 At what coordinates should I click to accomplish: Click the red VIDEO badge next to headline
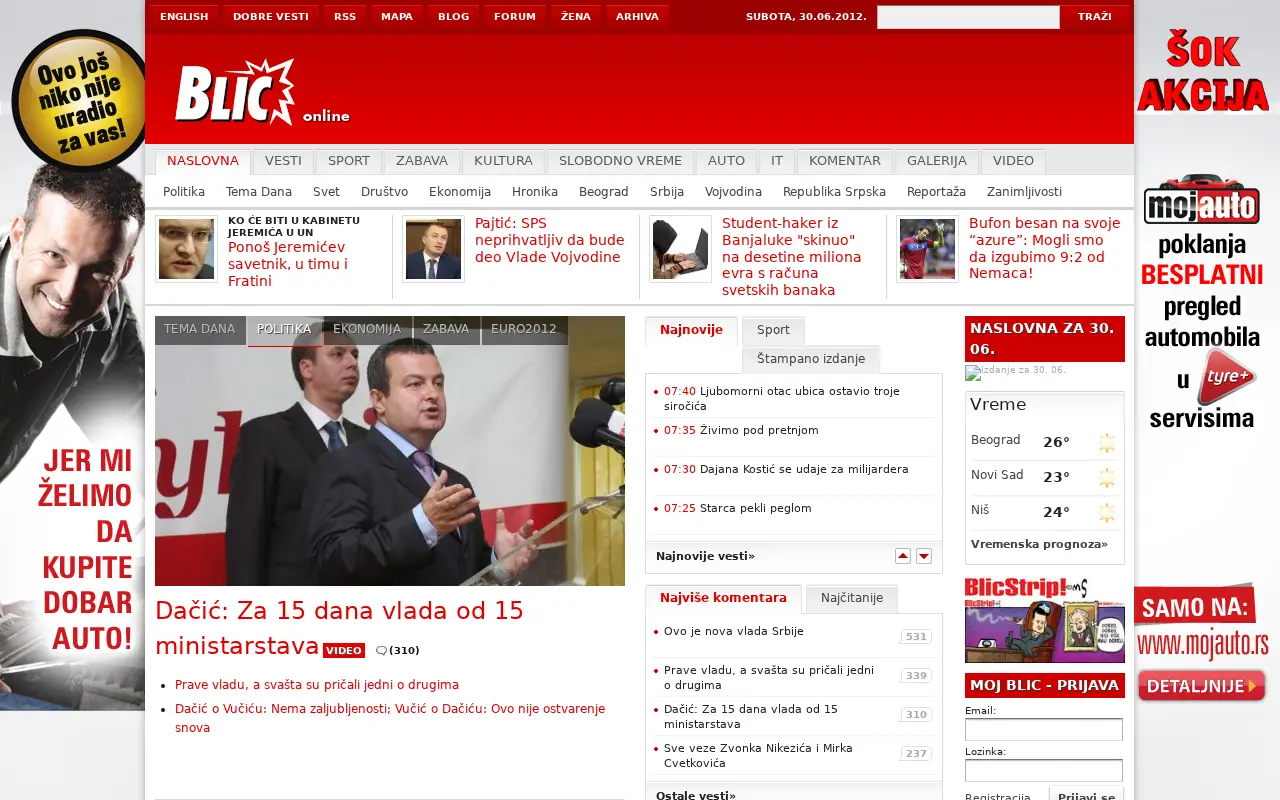click(344, 650)
